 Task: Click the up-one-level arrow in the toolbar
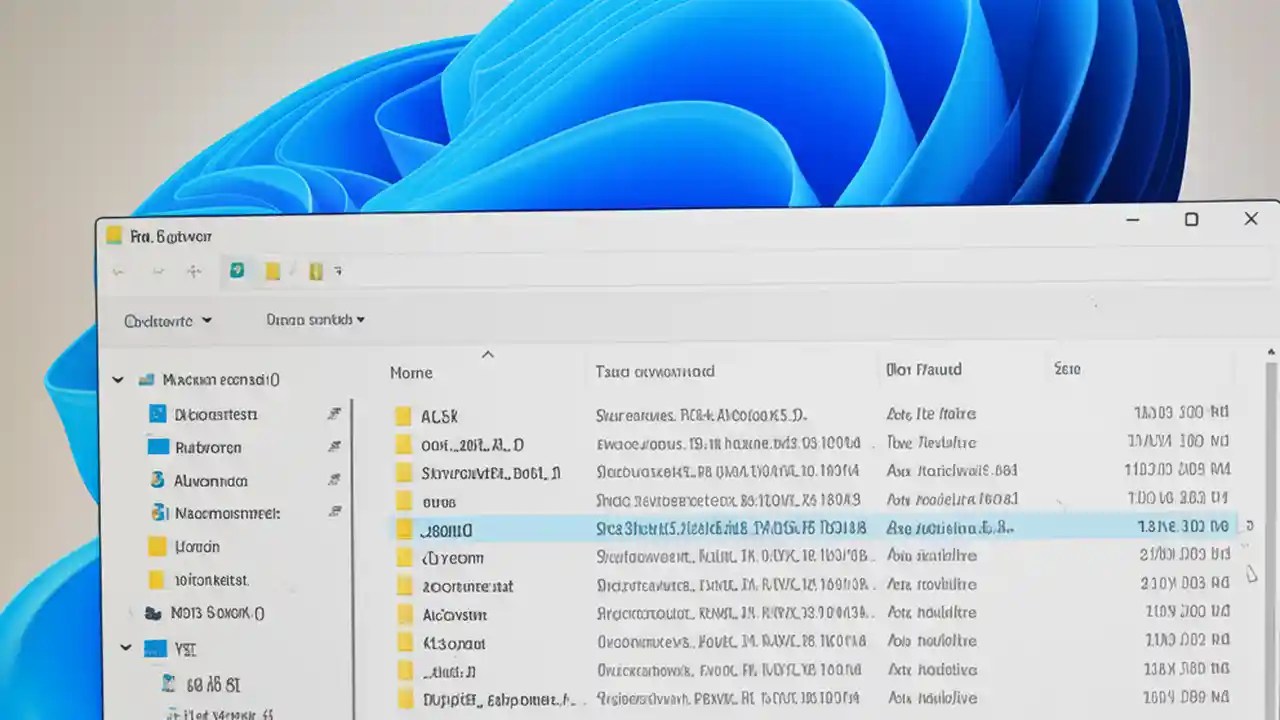point(194,271)
